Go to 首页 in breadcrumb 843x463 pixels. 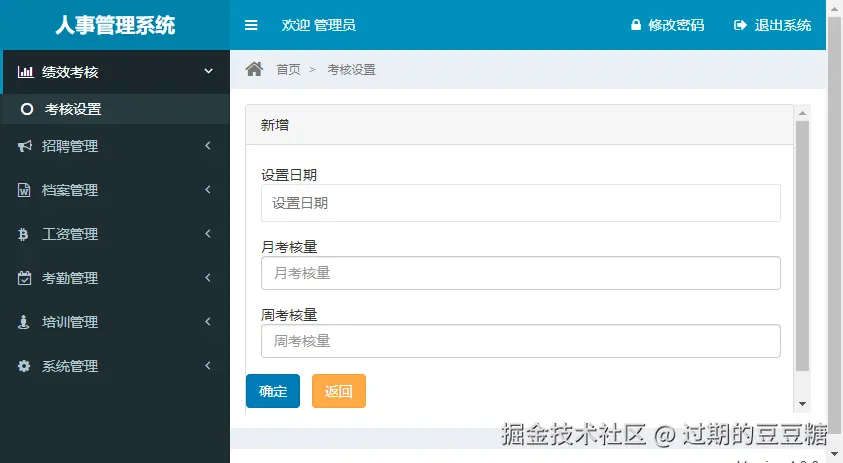(x=288, y=69)
